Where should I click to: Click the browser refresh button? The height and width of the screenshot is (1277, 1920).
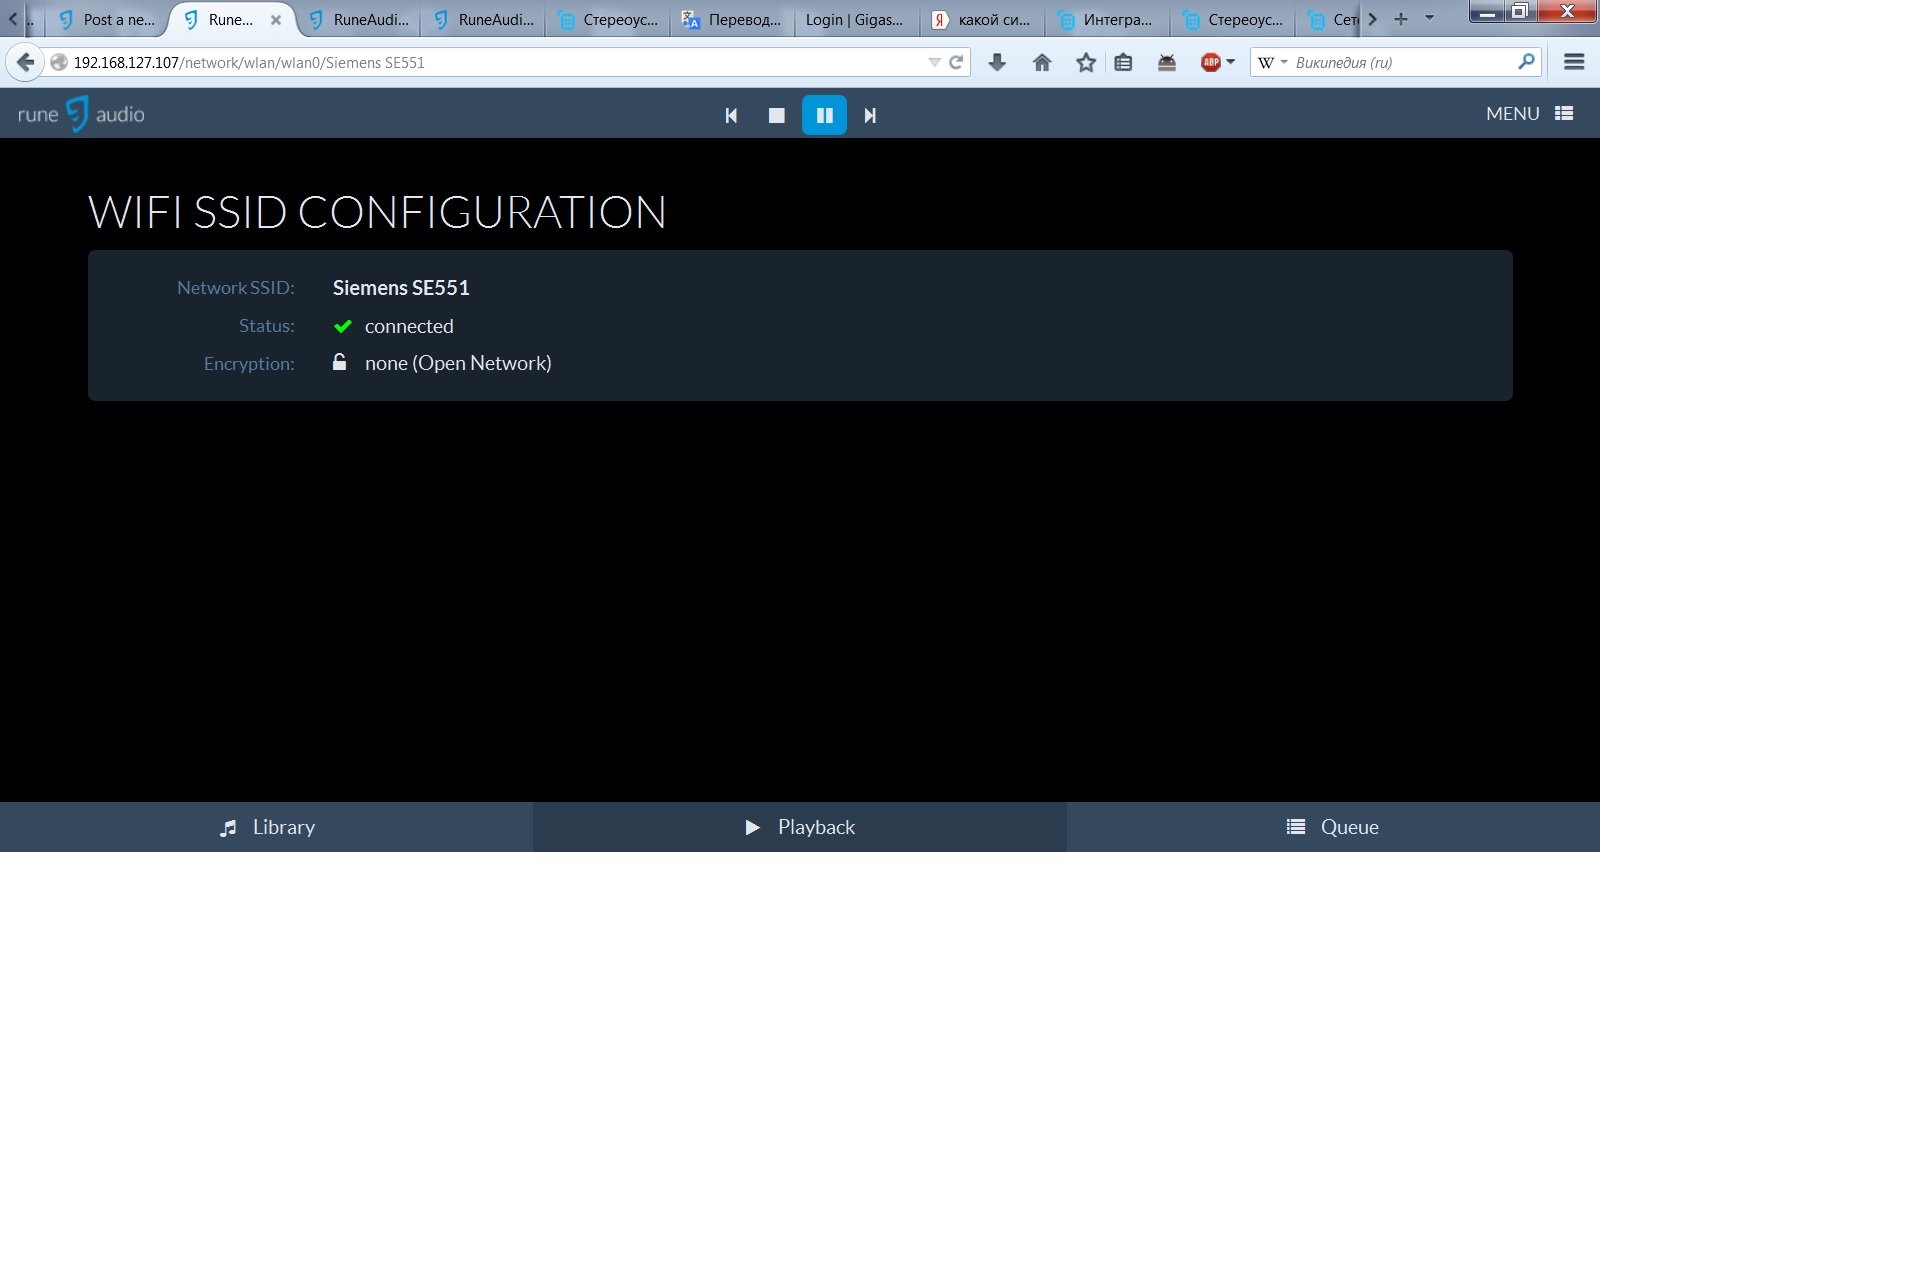click(955, 61)
